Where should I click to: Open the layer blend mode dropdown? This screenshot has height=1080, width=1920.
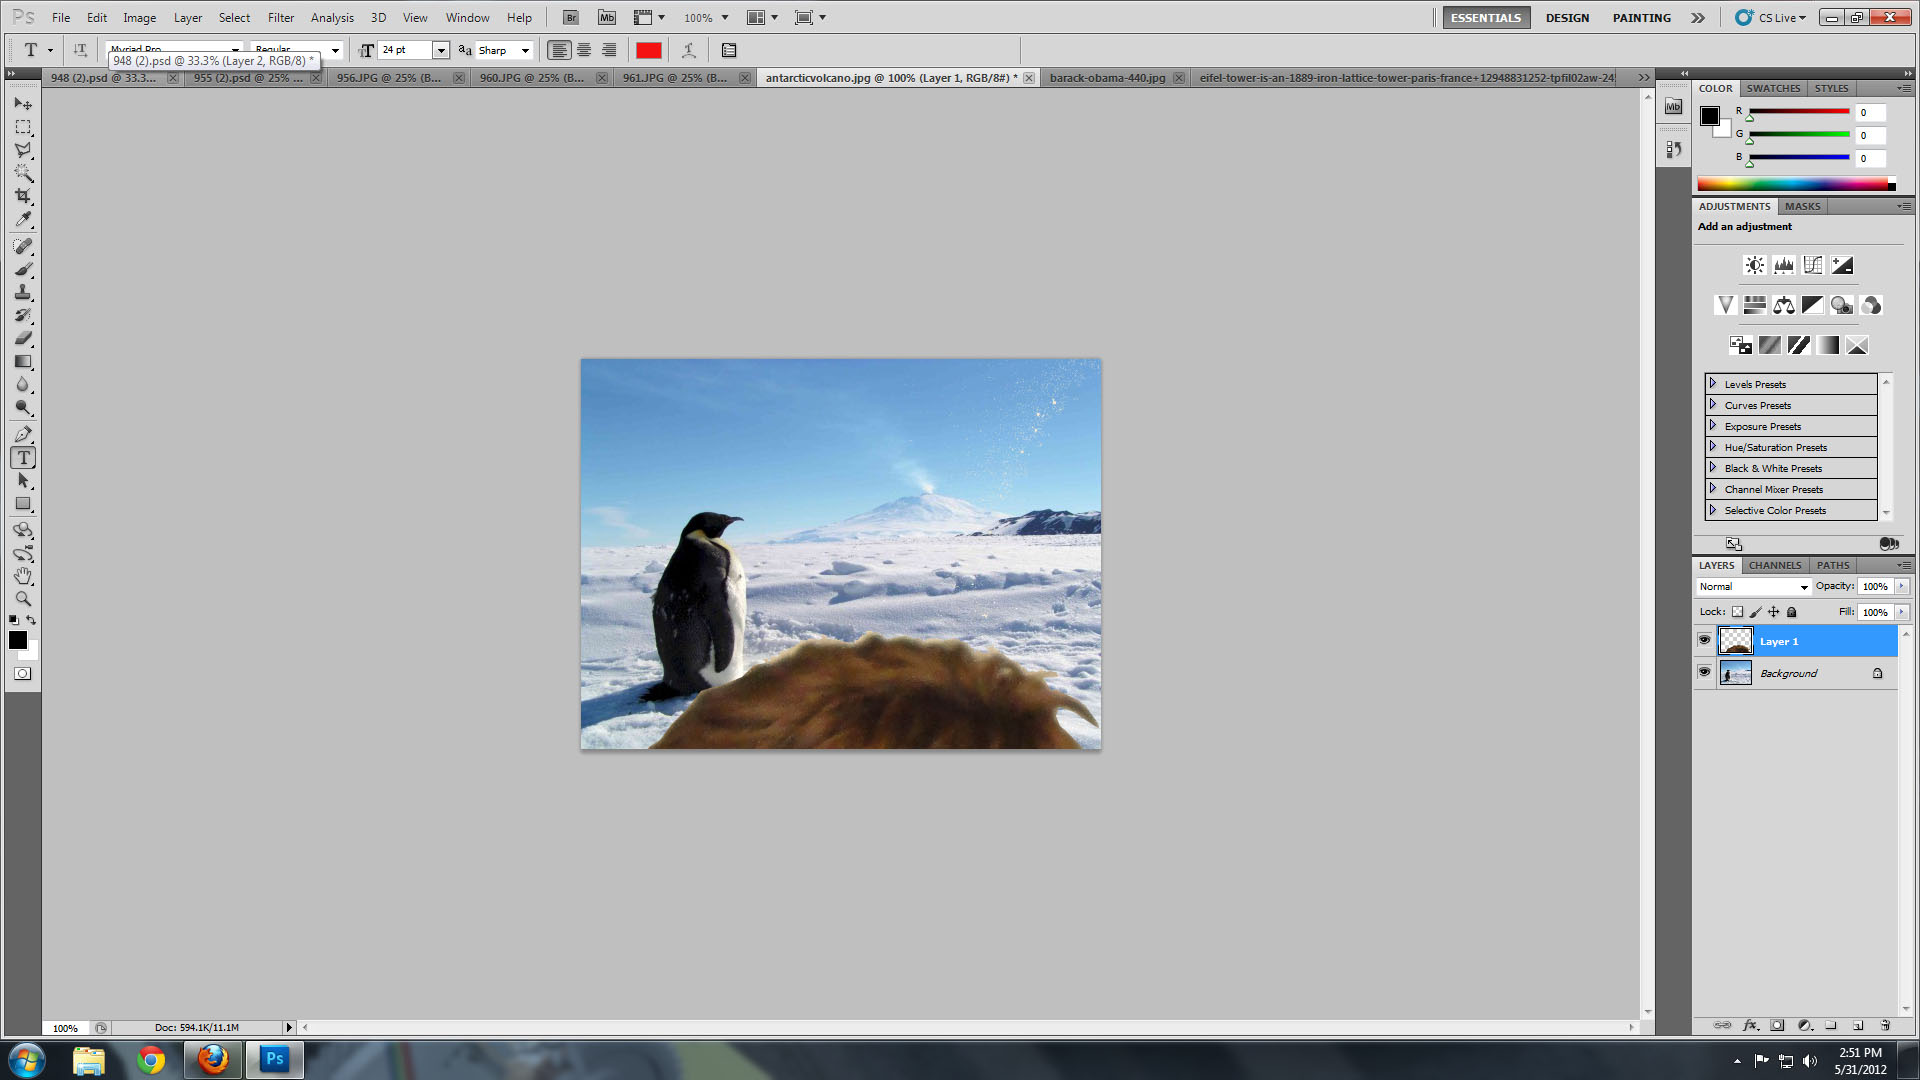[x=1754, y=587]
